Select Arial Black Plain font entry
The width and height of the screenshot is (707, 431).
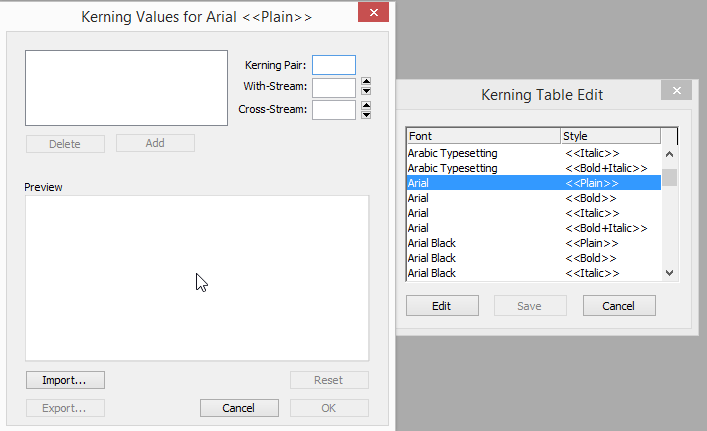click(534, 243)
